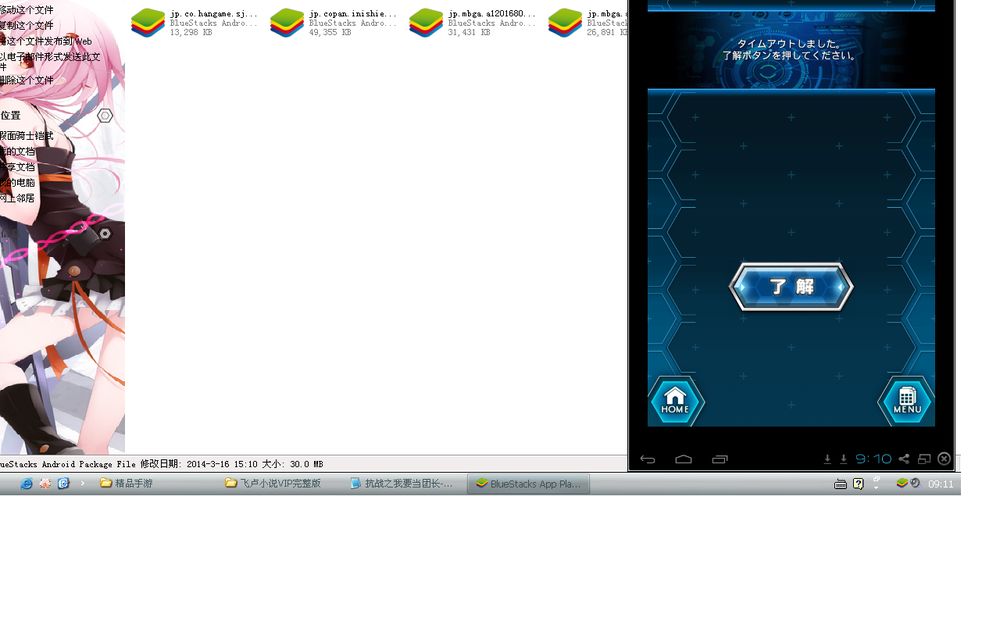The height and width of the screenshot is (625, 1000).
Task: Click the second quick launch icon
Action: 45,483
